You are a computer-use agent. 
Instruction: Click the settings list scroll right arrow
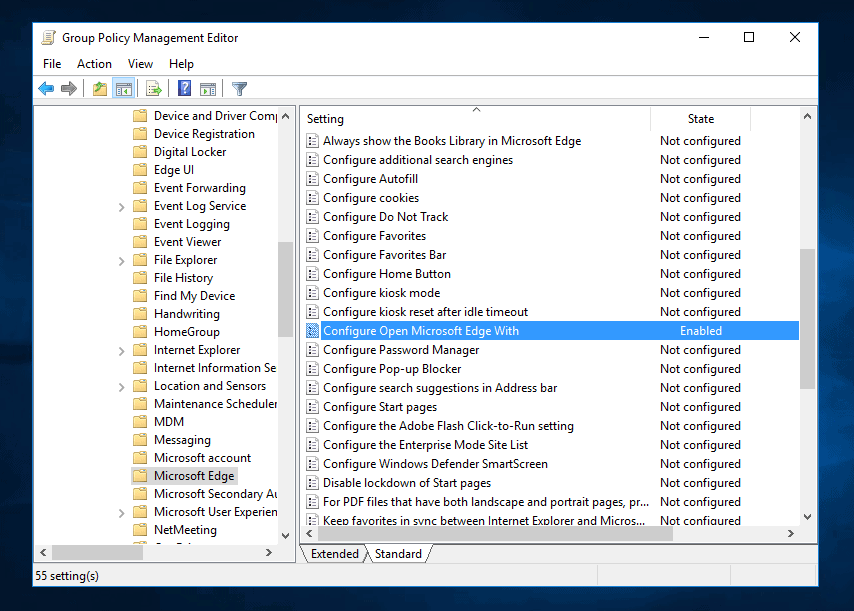click(x=791, y=534)
